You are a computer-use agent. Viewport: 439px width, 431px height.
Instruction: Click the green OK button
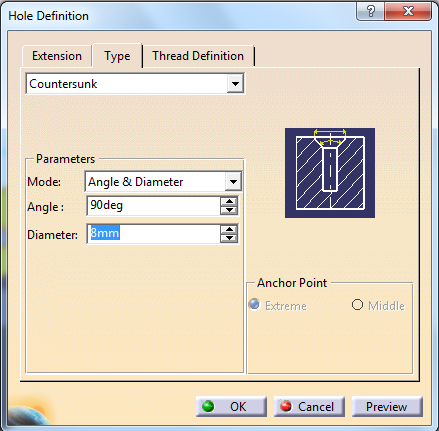[231, 406]
